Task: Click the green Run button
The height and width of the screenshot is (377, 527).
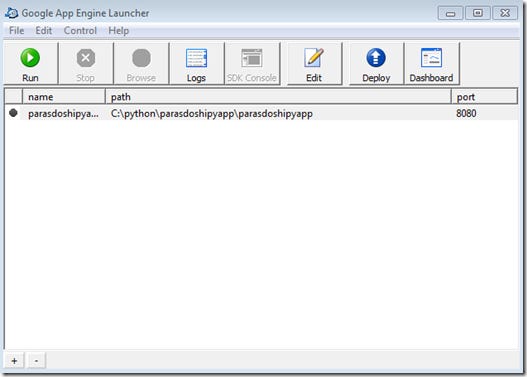Action: point(30,64)
